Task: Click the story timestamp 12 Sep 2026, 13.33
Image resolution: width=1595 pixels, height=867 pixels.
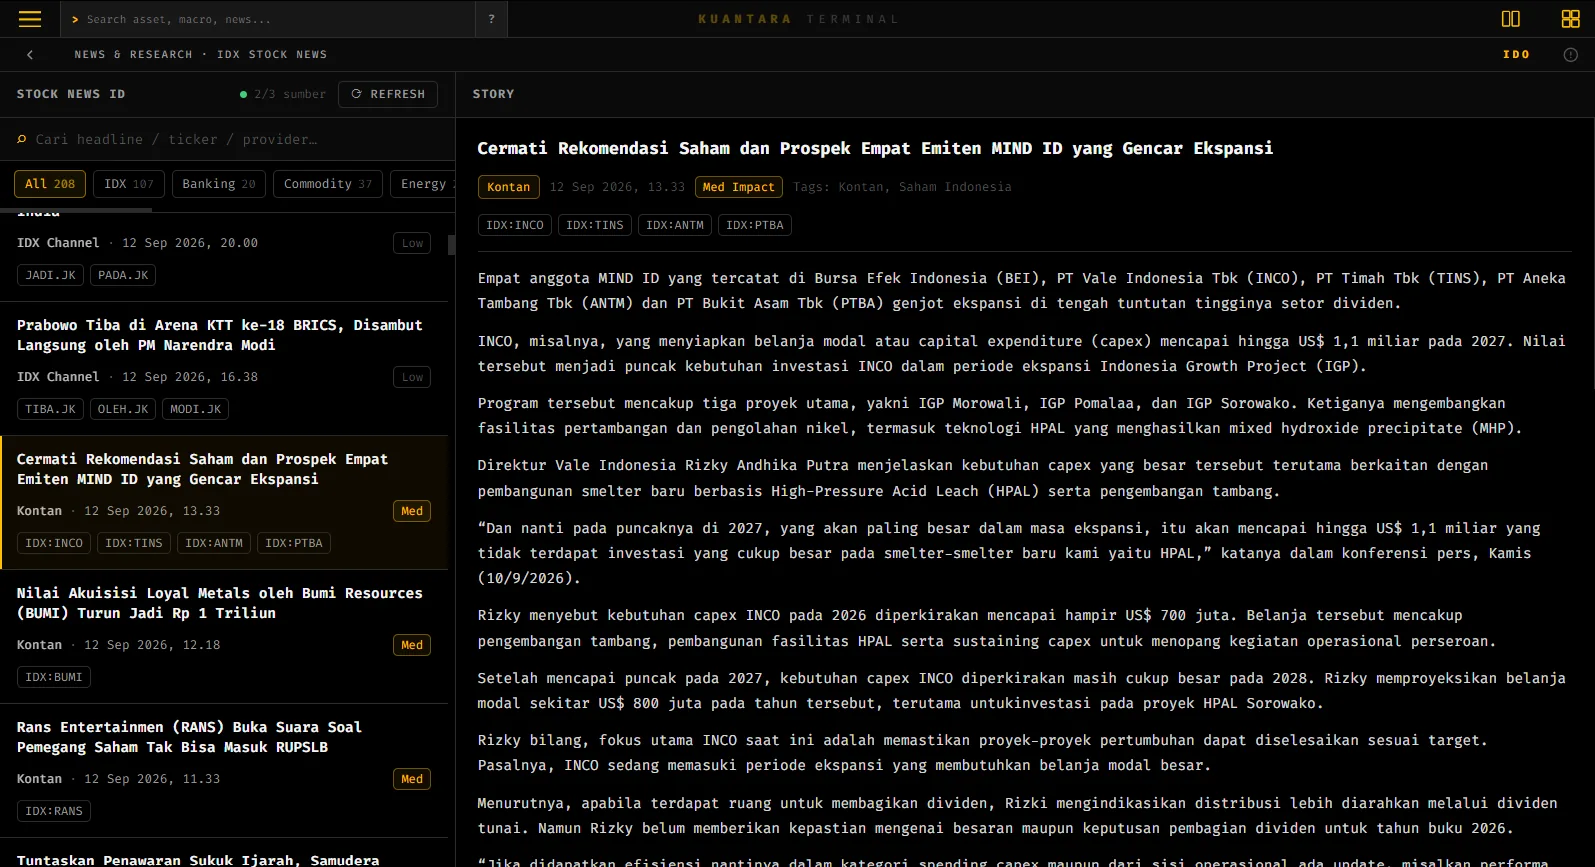Action: point(618,187)
